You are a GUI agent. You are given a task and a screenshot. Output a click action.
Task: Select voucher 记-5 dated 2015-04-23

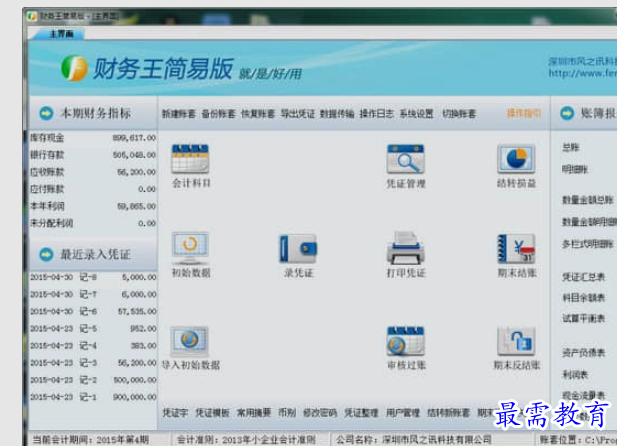[93, 328]
